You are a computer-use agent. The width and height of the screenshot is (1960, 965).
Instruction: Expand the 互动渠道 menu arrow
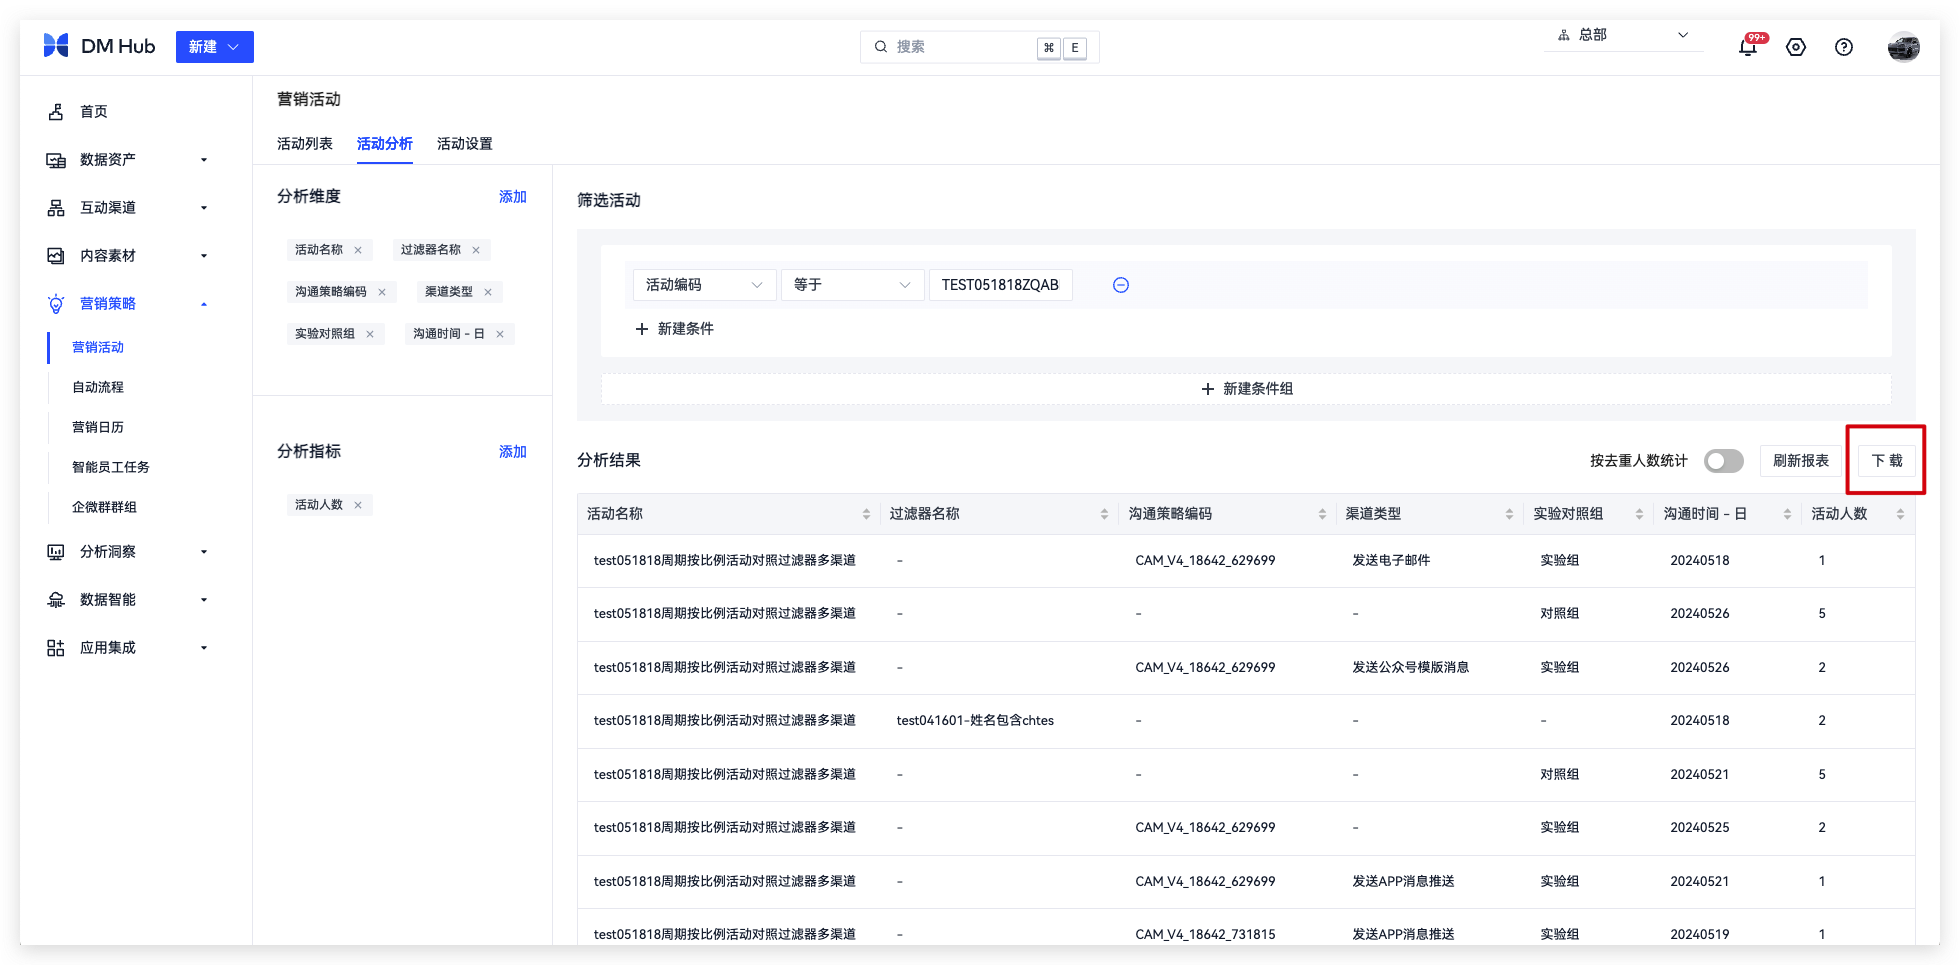coord(204,208)
